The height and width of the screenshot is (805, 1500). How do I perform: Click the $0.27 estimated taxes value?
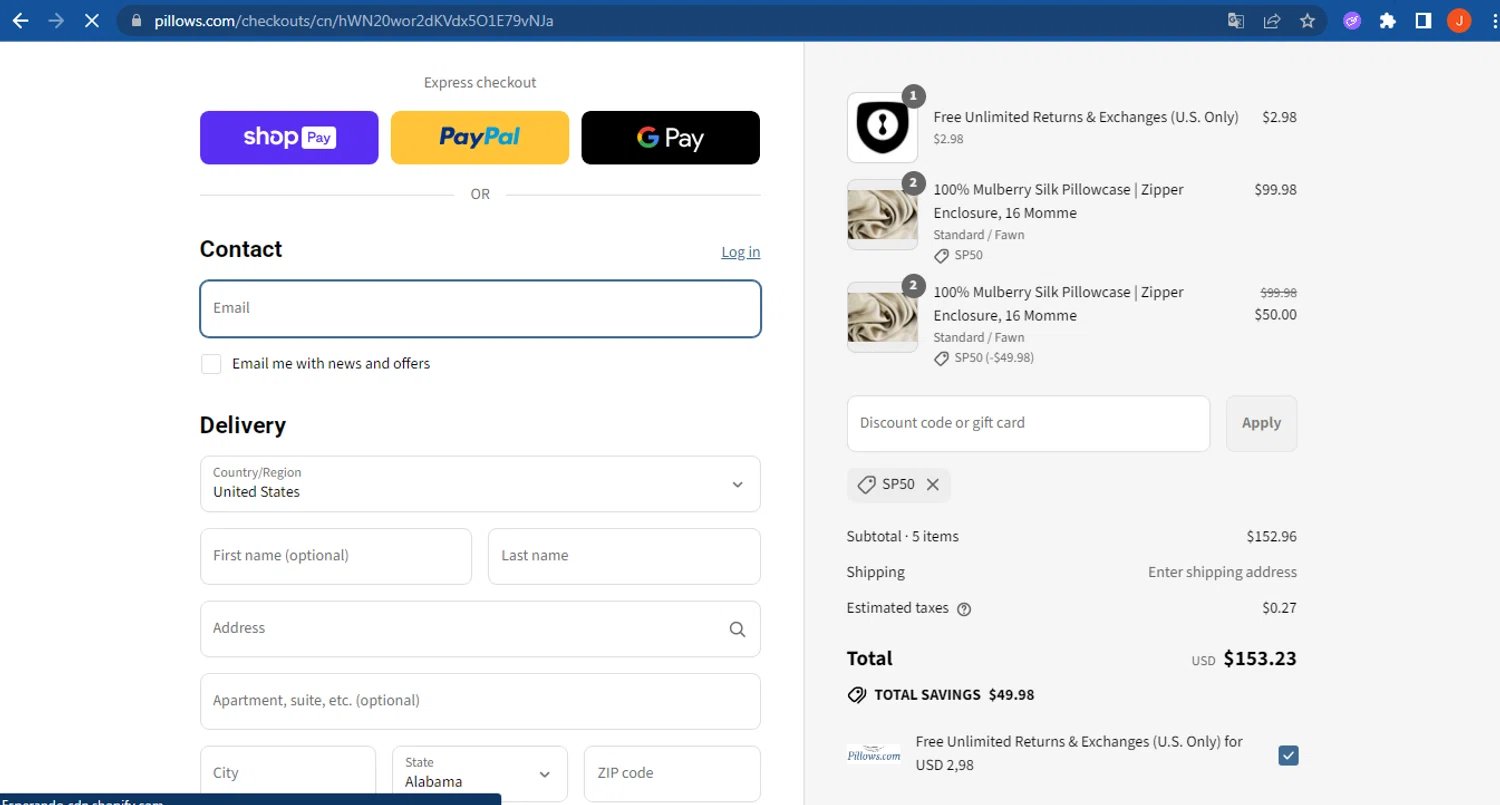(1279, 608)
